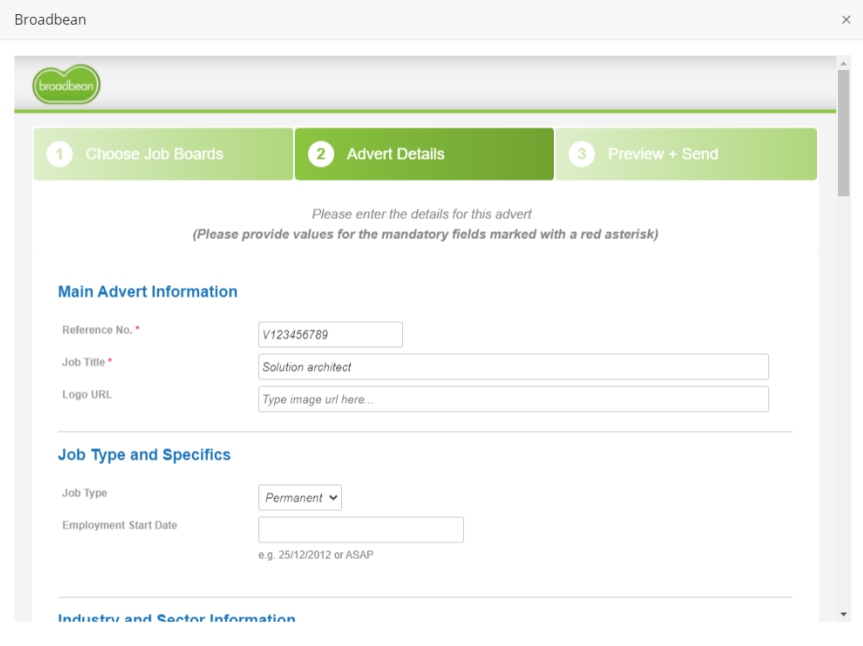This screenshot has width=863, height=646.
Task: Close the Broadbean dialog
Action: (x=846, y=20)
